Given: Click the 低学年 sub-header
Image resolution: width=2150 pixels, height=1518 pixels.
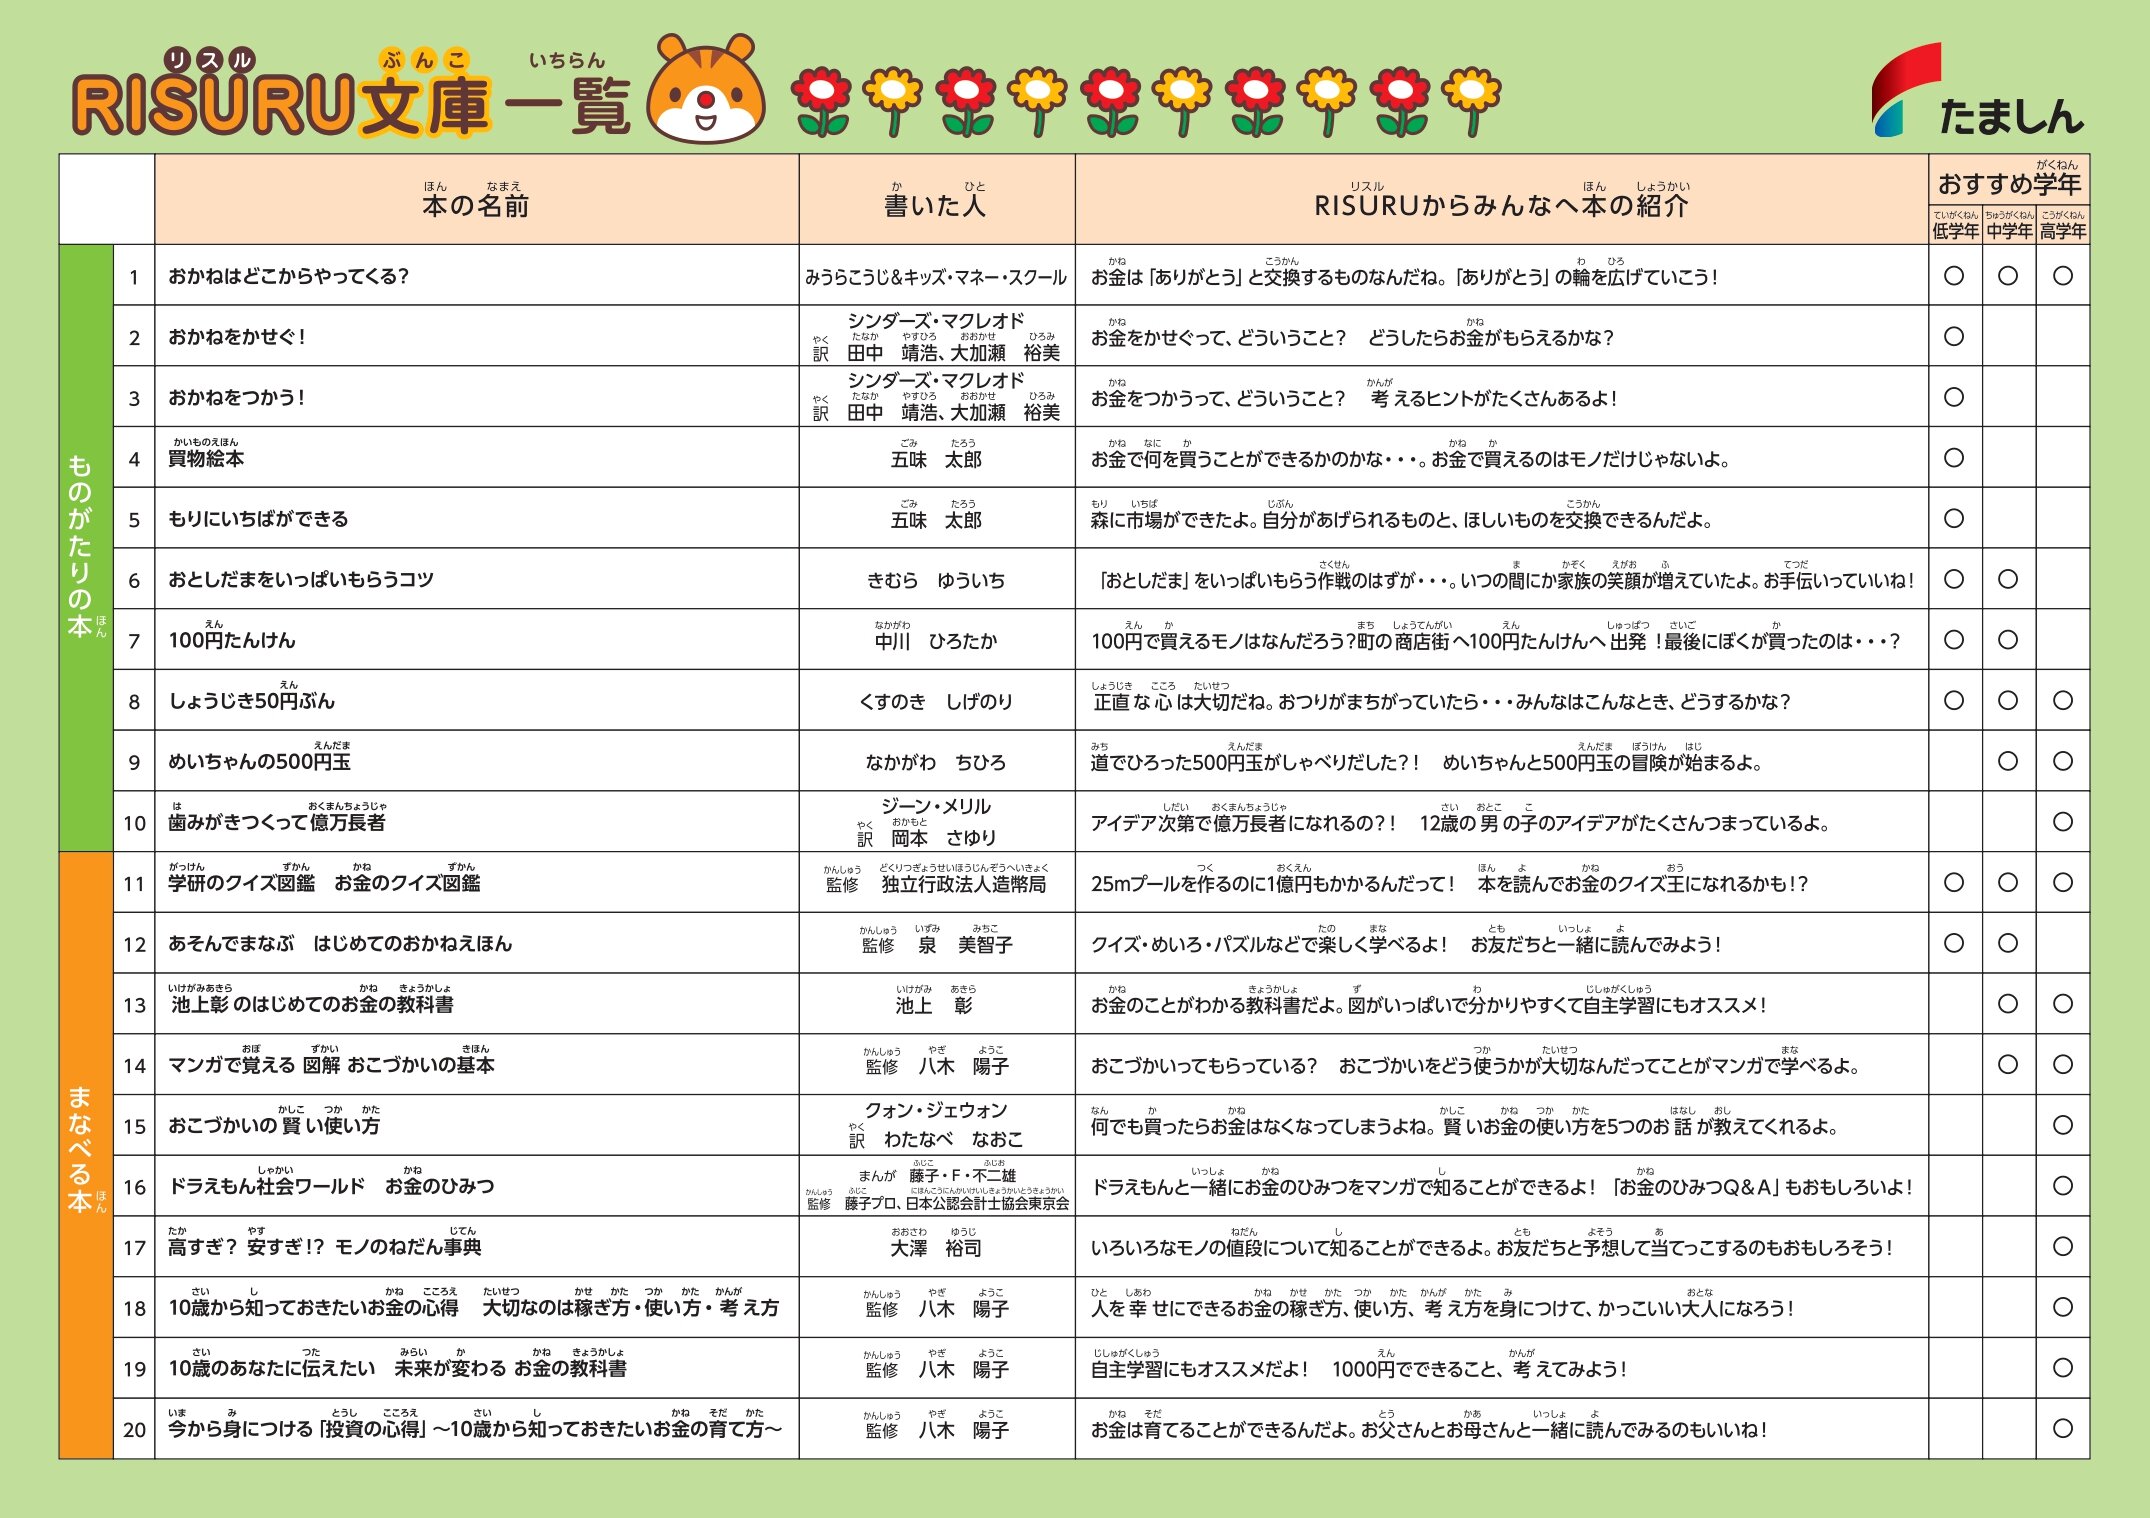Looking at the screenshot, I should click(1955, 225).
